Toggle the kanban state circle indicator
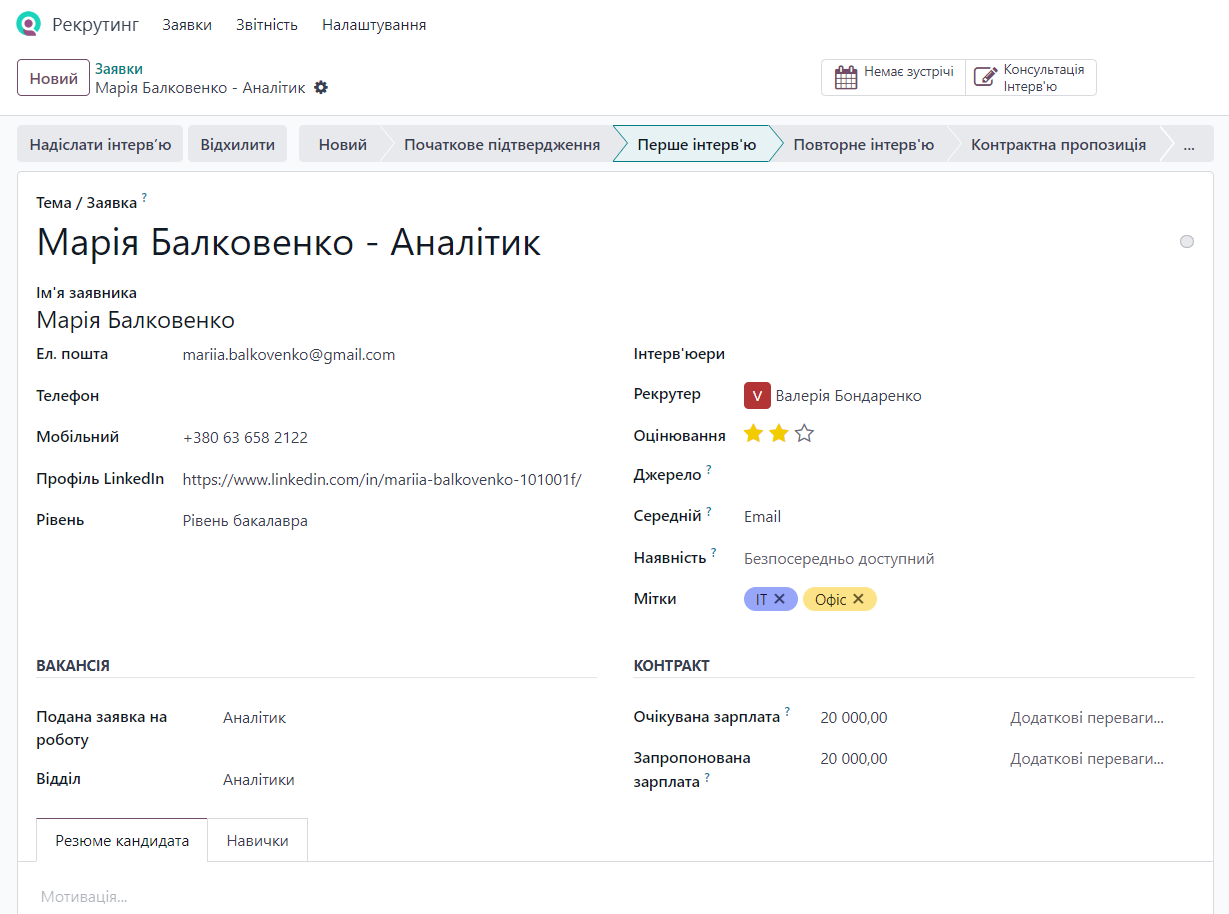Screen dimensions: 1229x914 1186,242
